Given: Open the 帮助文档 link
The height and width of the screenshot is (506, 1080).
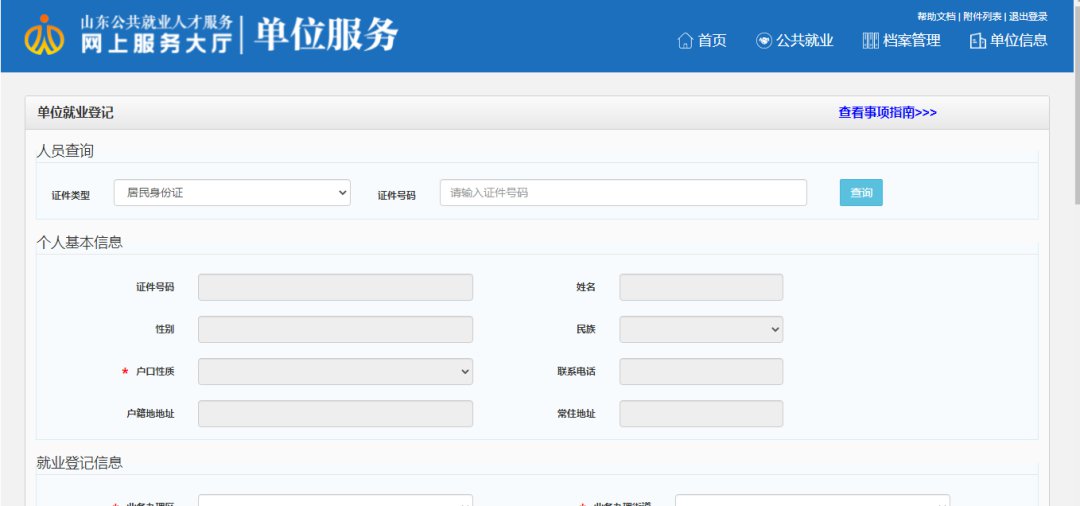Looking at the screenshot, I should (x=936, y=17).
